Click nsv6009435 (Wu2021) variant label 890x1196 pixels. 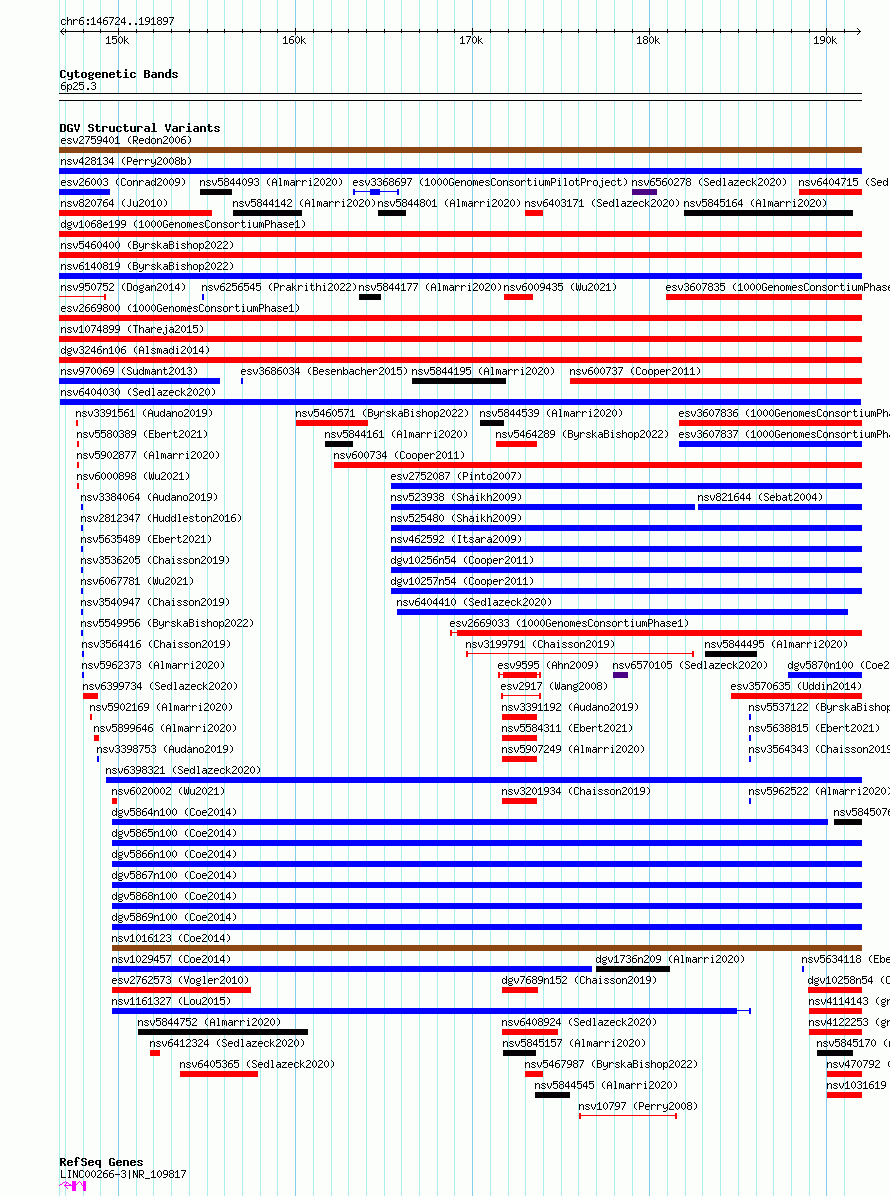coord(561,288)
